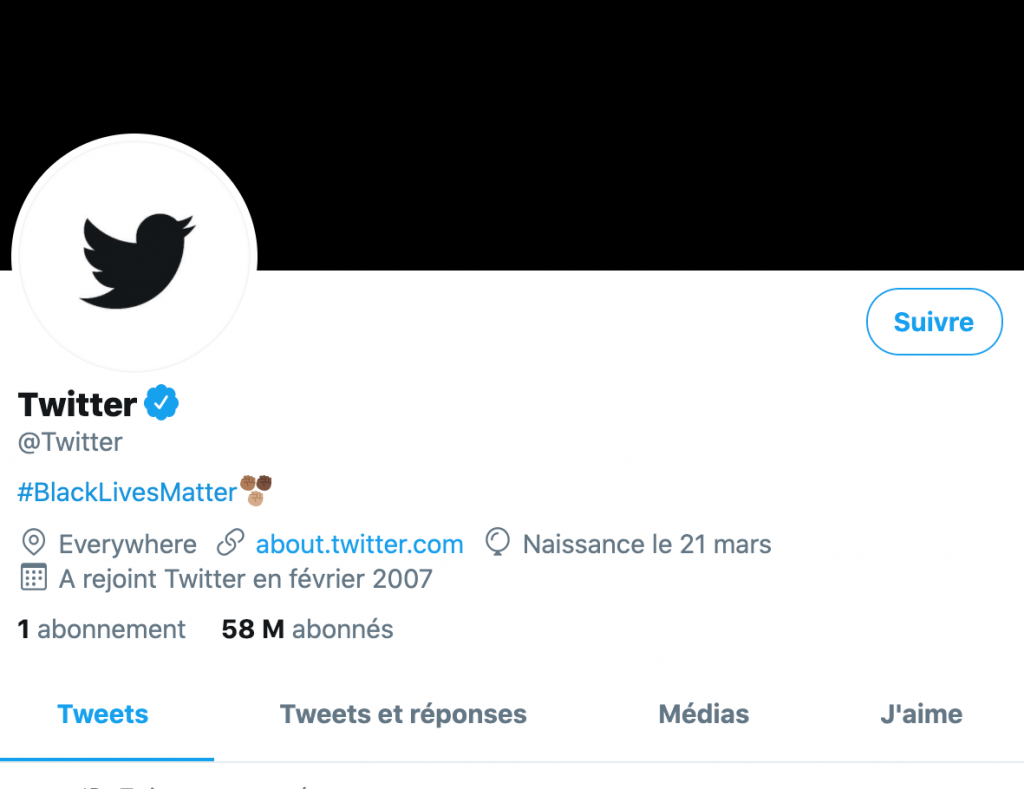Image resolution: width=1024 pixels, height=789 pixels.
Task: Click the birthday balloon icon
Action: point(497,544)
